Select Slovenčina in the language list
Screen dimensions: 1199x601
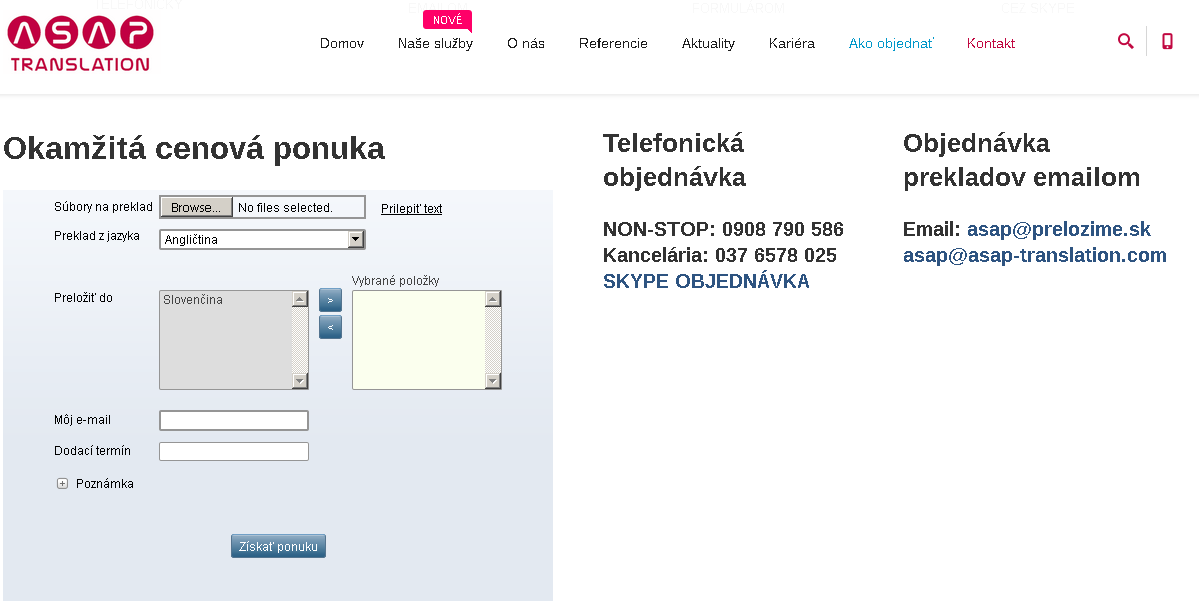(x=193, y=300)
